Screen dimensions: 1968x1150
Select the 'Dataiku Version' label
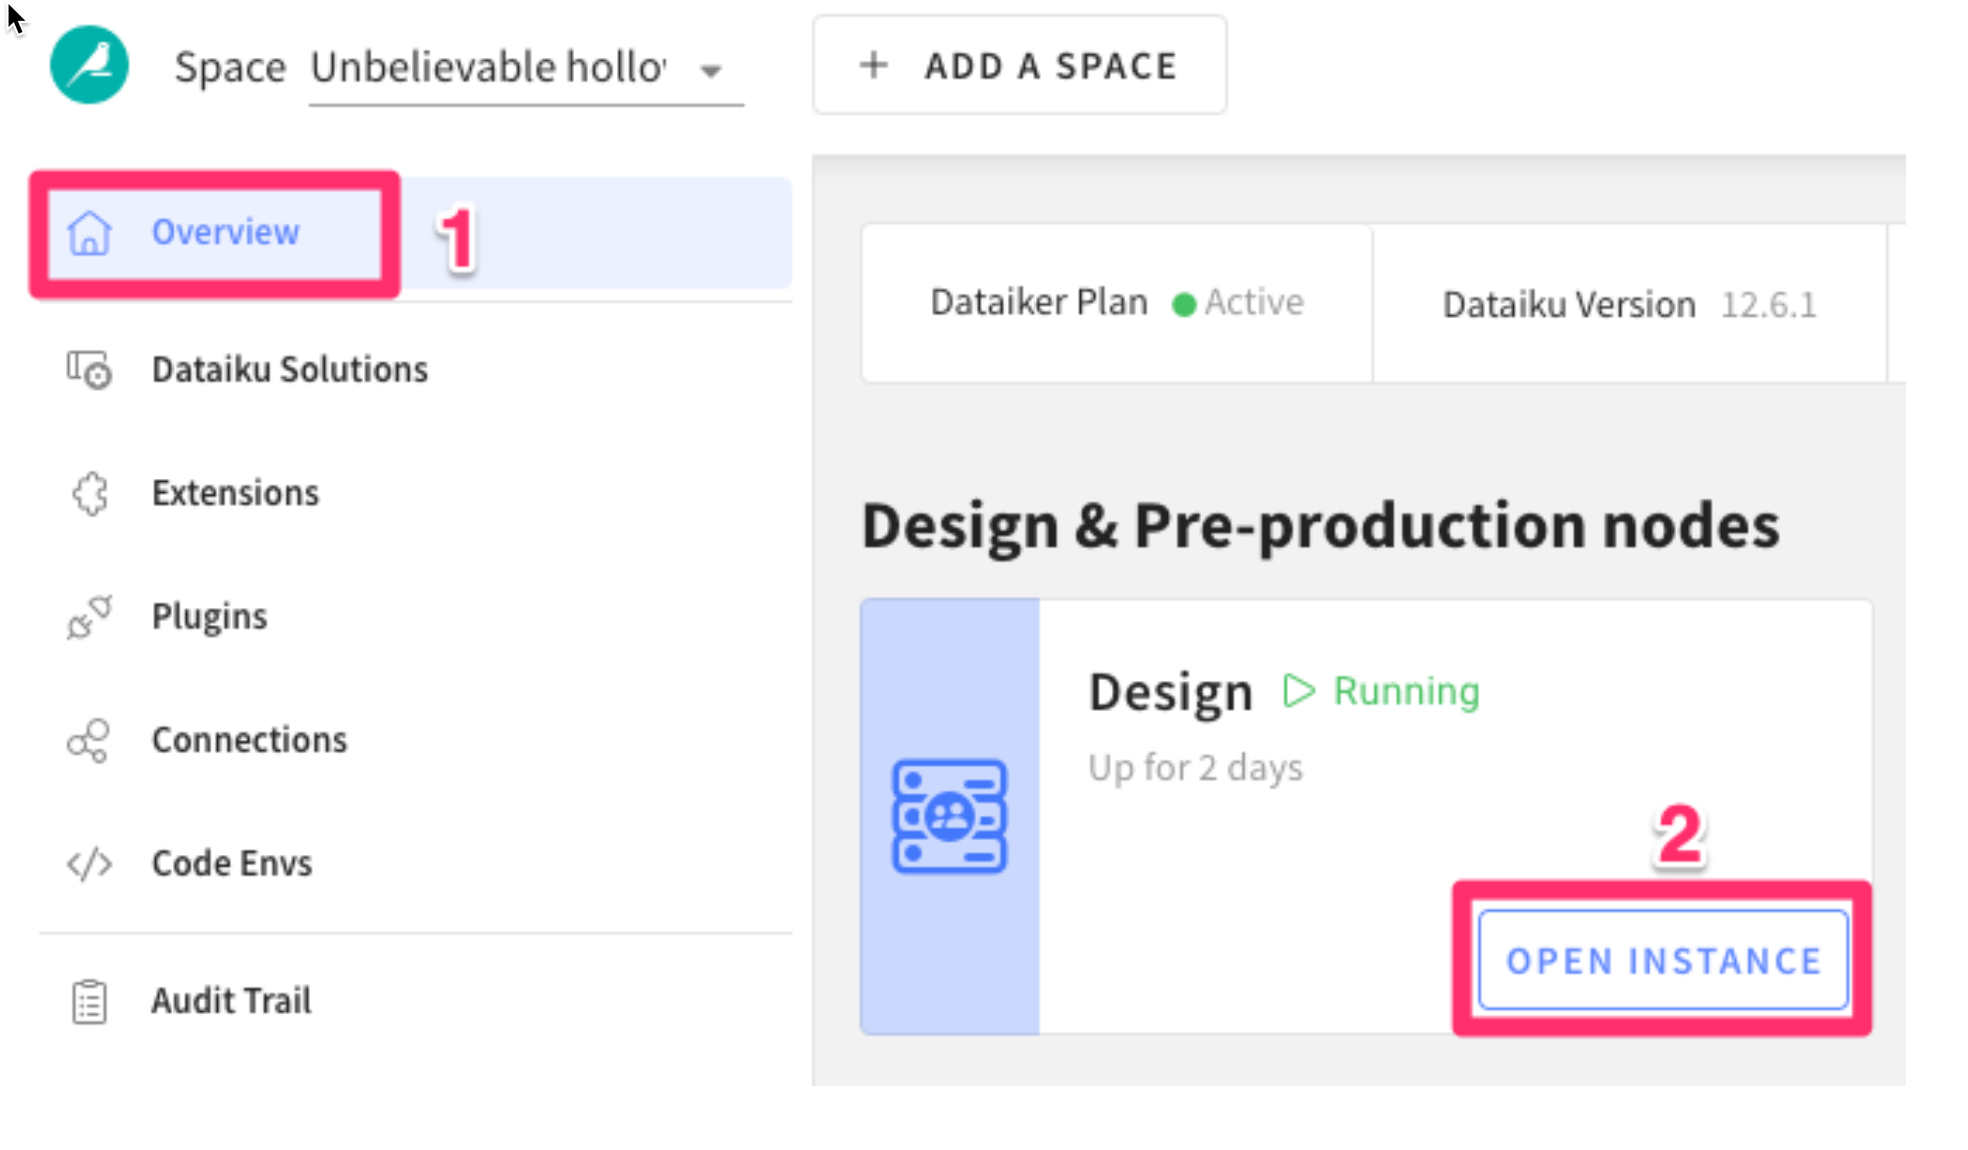pos(1568,304)
